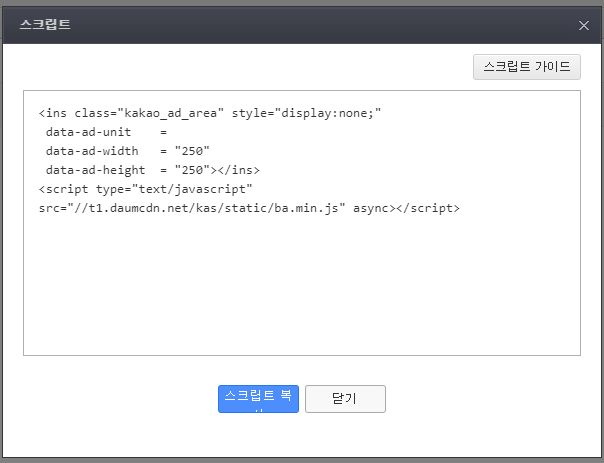The height and width of the screenshot is (463, 604).
Task: Close the 스크립트 dialog with the X
Action: click(584, 25)
